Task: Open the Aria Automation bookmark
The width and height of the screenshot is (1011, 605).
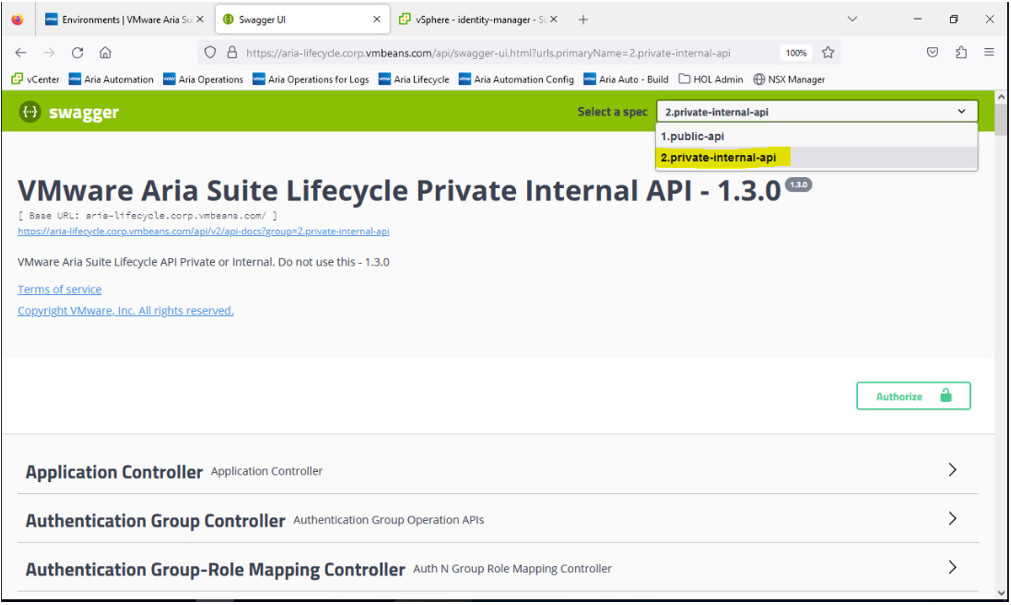Action: tap(111, 79)
